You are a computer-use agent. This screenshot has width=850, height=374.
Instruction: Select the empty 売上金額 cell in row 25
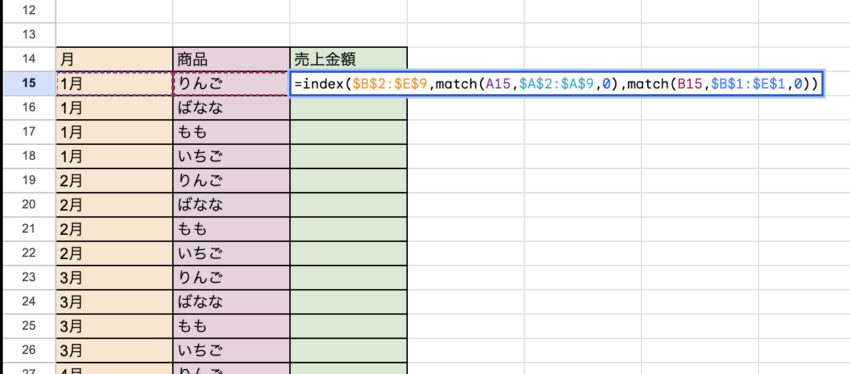tap(349, 326)
